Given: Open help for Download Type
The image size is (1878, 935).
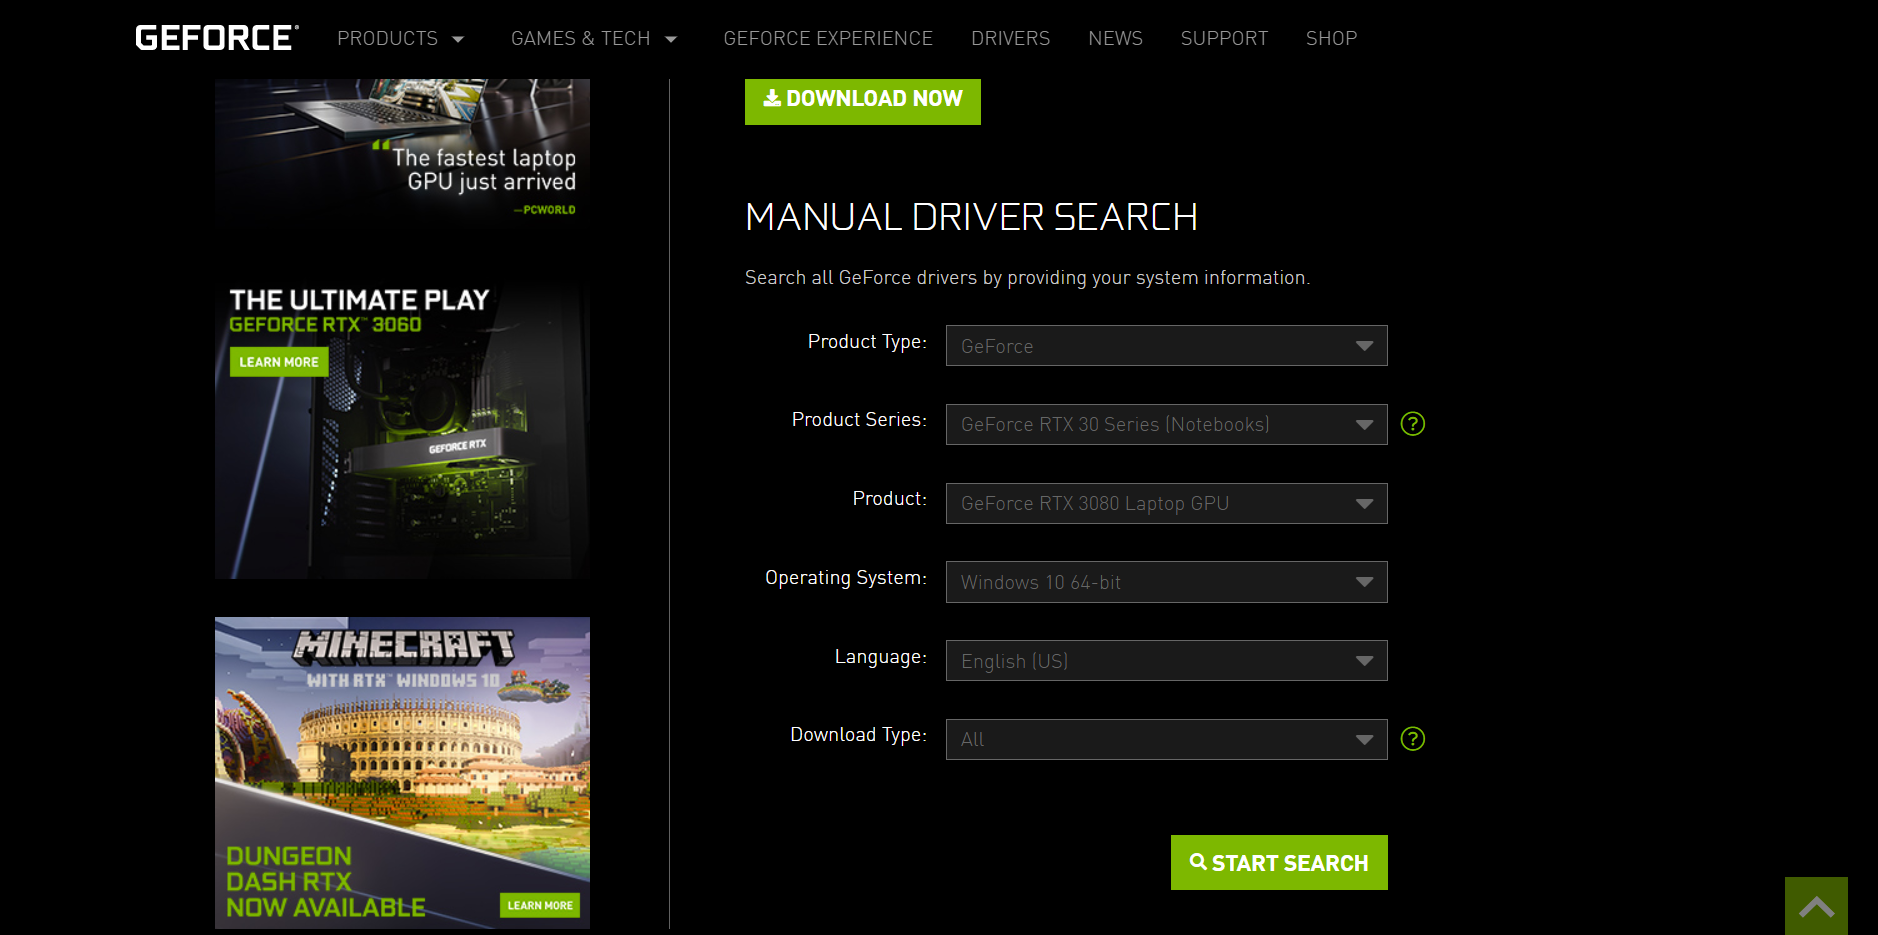Looking at the screenshot, I should (x=1412, y=739).
